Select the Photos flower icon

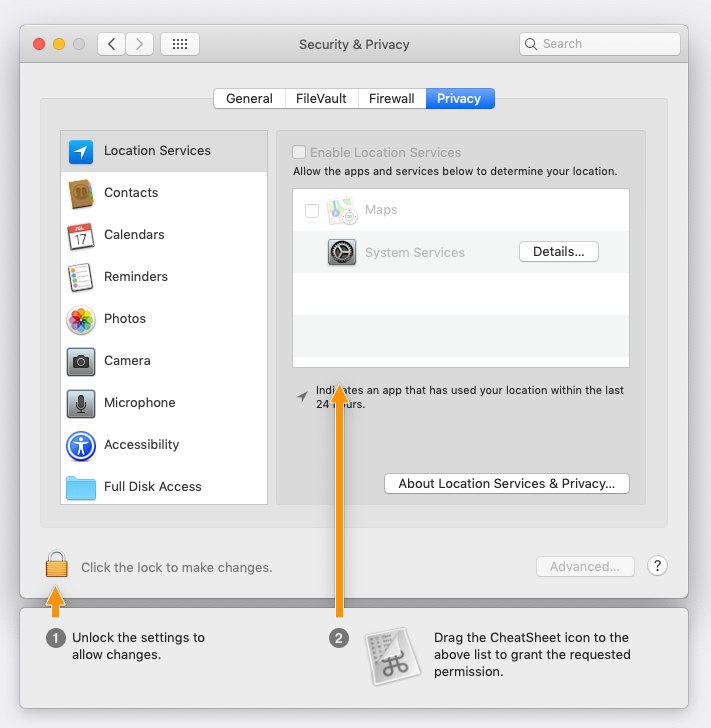coord(81,320)
